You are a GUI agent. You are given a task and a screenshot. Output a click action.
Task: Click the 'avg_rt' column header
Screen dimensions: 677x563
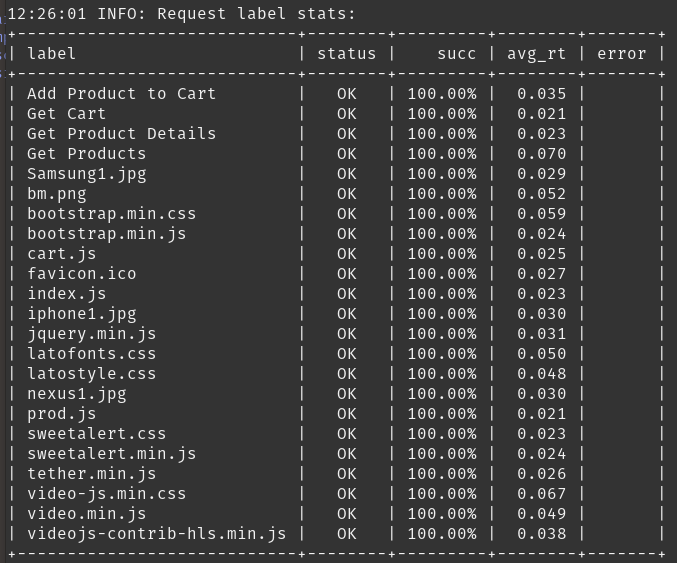pyautogui.click(x=536, y=54)
